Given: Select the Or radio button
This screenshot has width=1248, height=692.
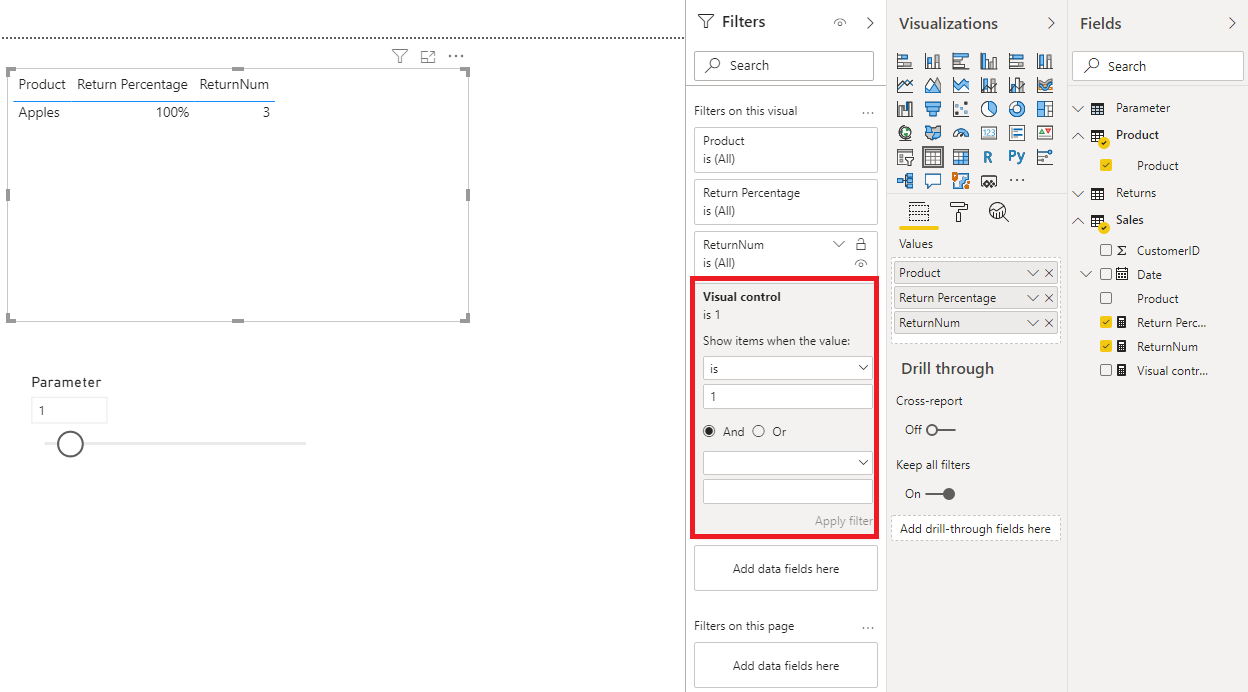Looking at the screenshot, I should [x=759, y=432].
